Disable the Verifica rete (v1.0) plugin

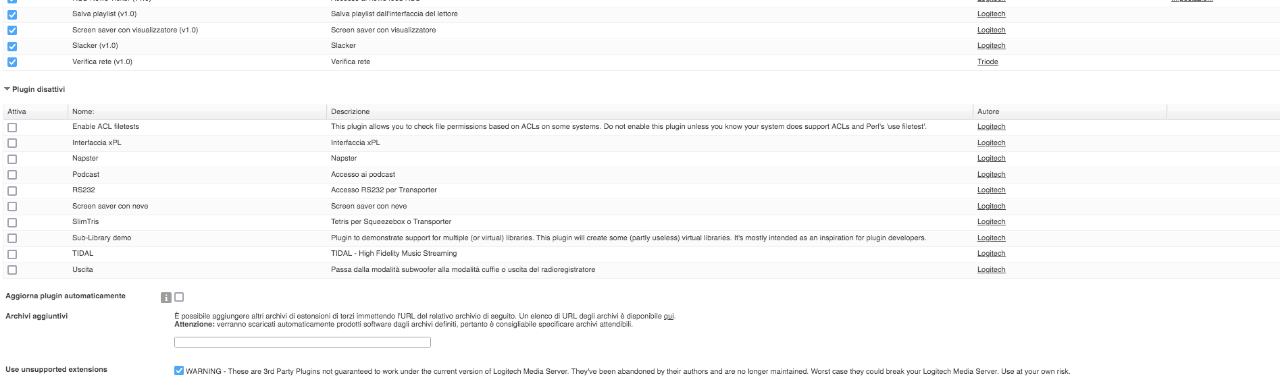tap(12, 62)
